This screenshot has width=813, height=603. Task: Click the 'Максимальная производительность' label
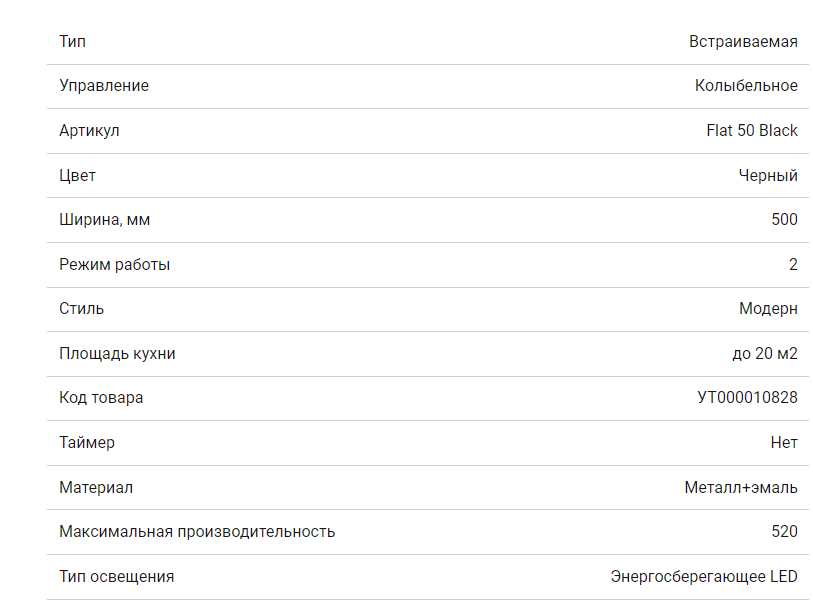click(x=197, y=531)
